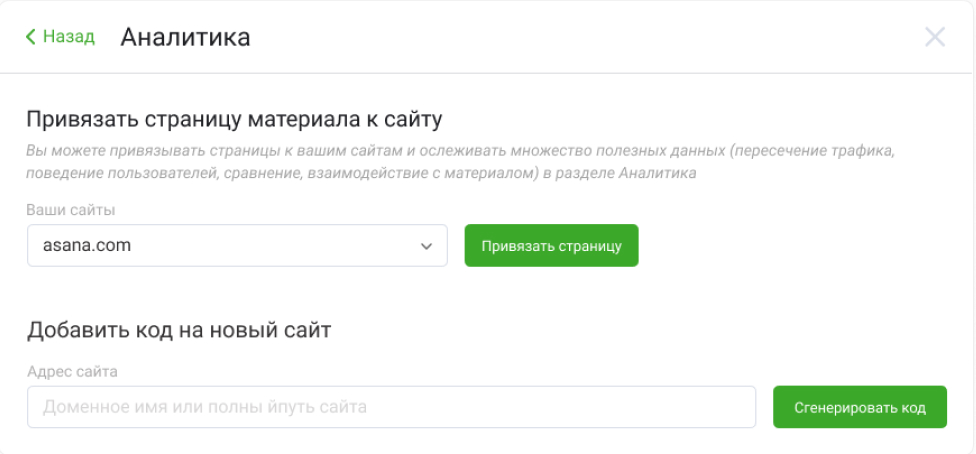Click the Сгенерировать код button
This screenshot has height=454, width=976.
(859, 407)
